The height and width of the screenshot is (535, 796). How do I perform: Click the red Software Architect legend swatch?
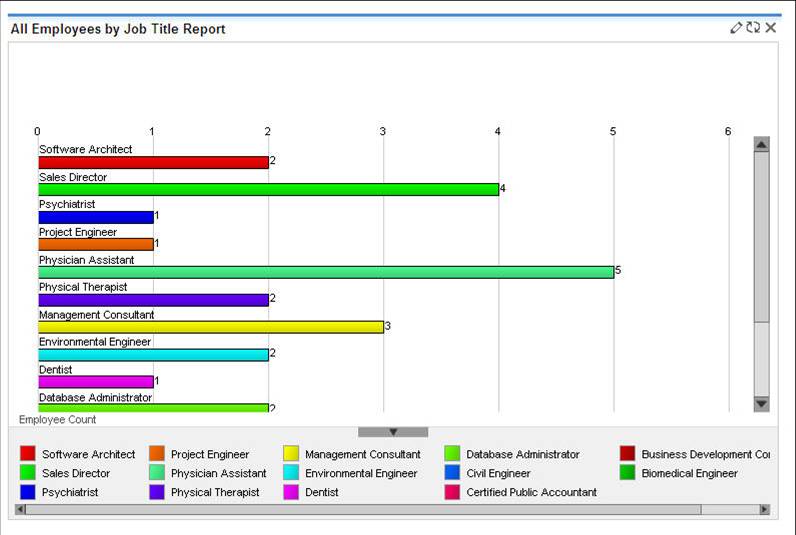27,453
